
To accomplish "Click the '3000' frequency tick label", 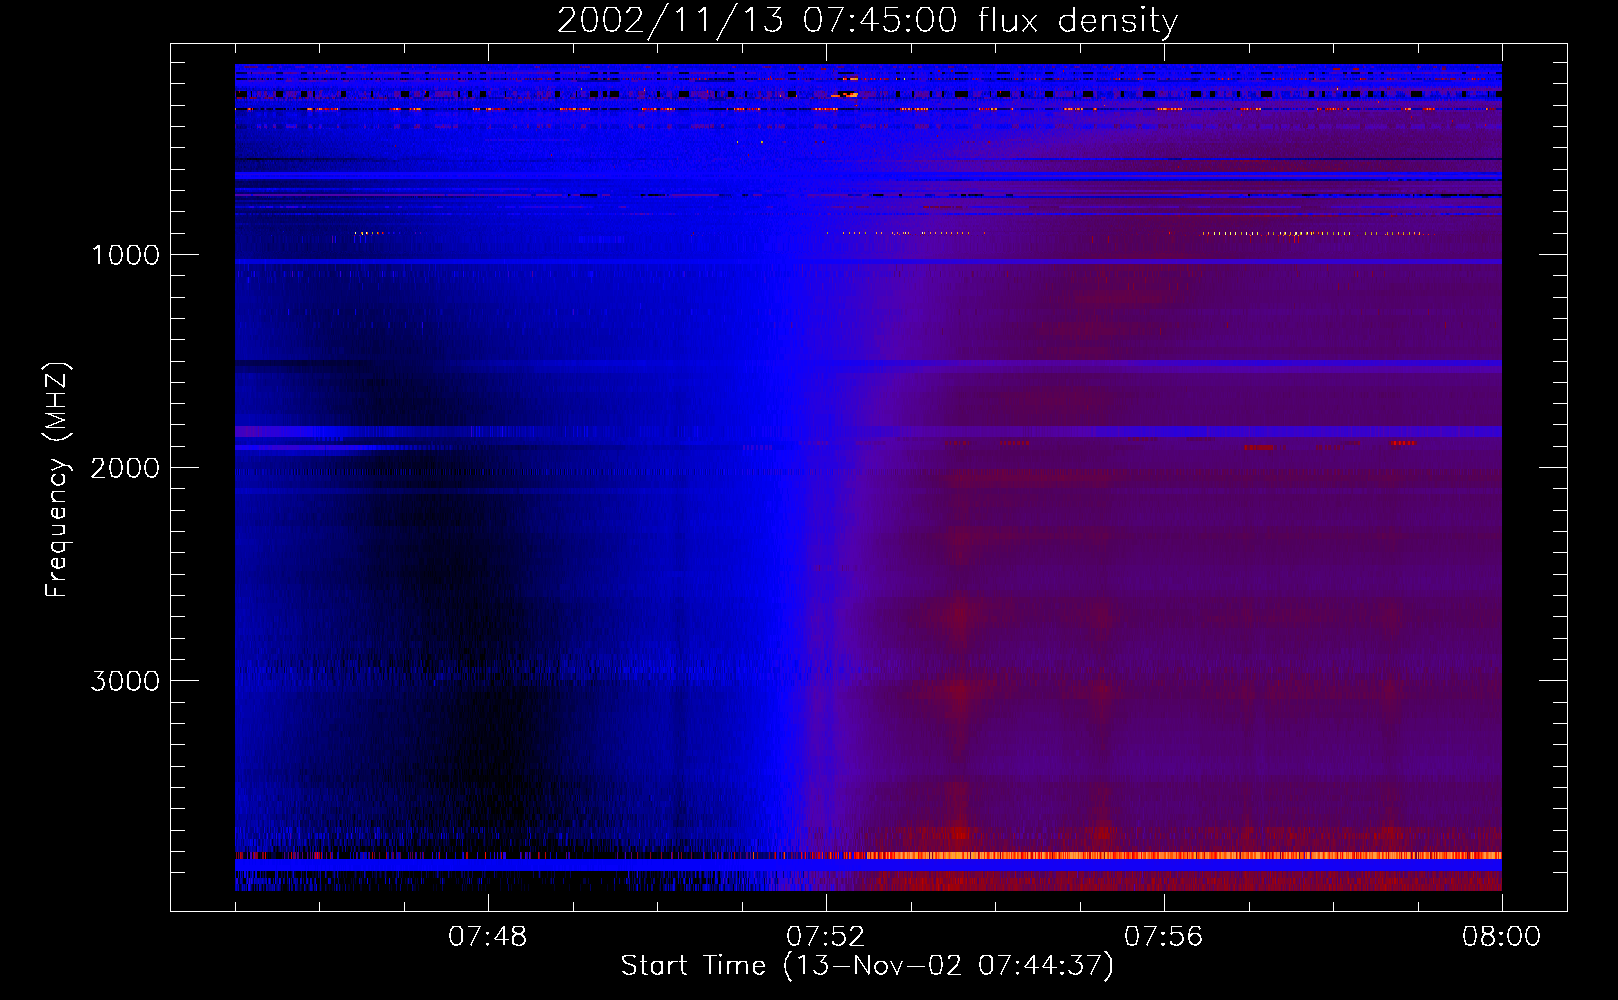I will (x=125, y=681).
